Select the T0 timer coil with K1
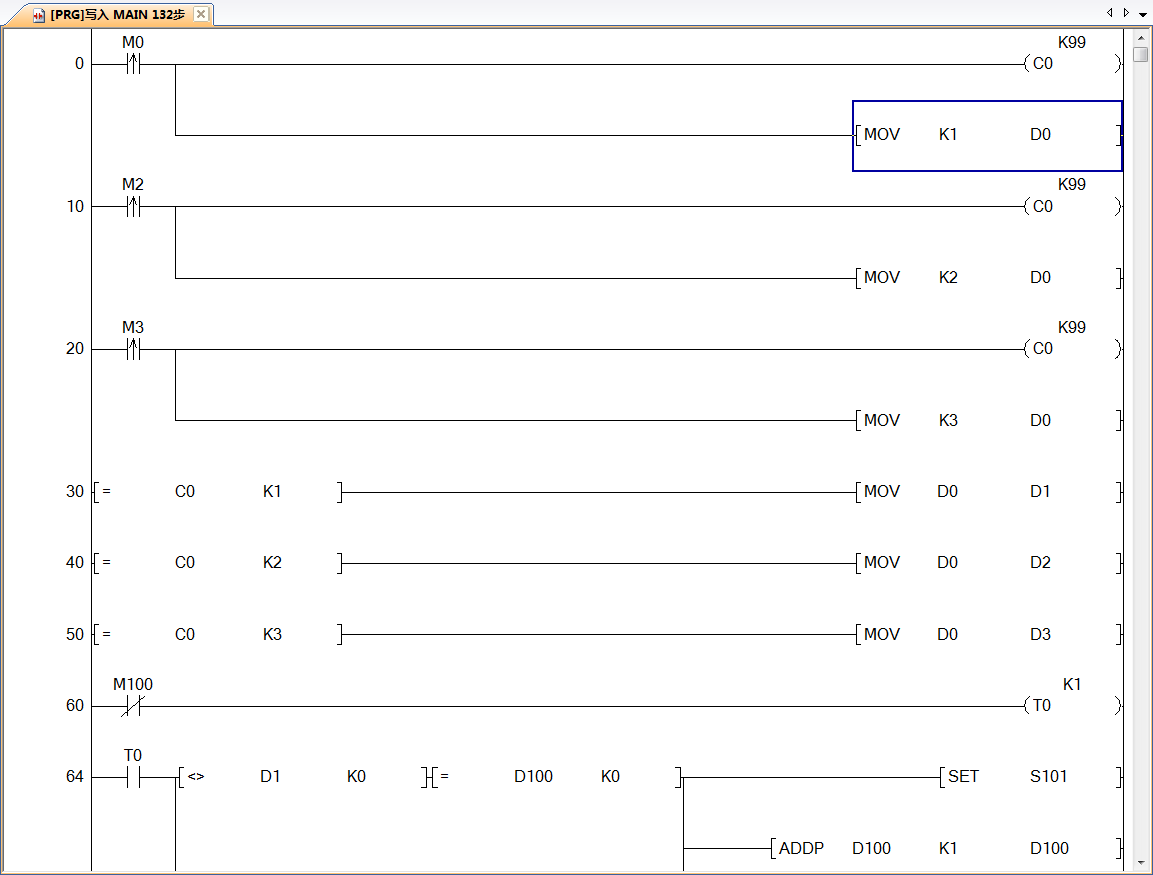The height and width of the screenshot is (875, 1153). [1071, 706]
